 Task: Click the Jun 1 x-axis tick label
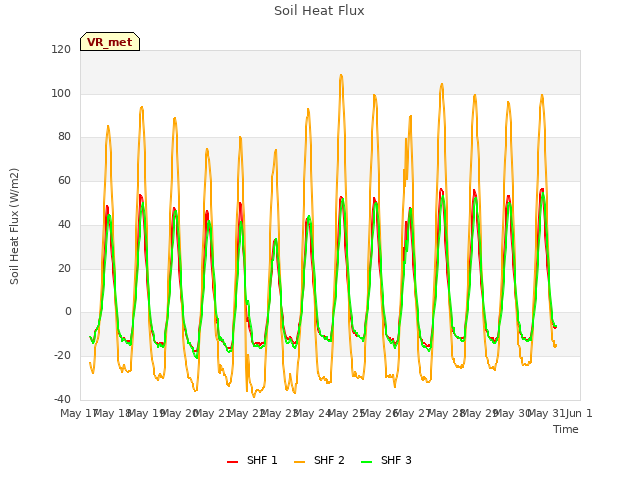coord(579,413)
